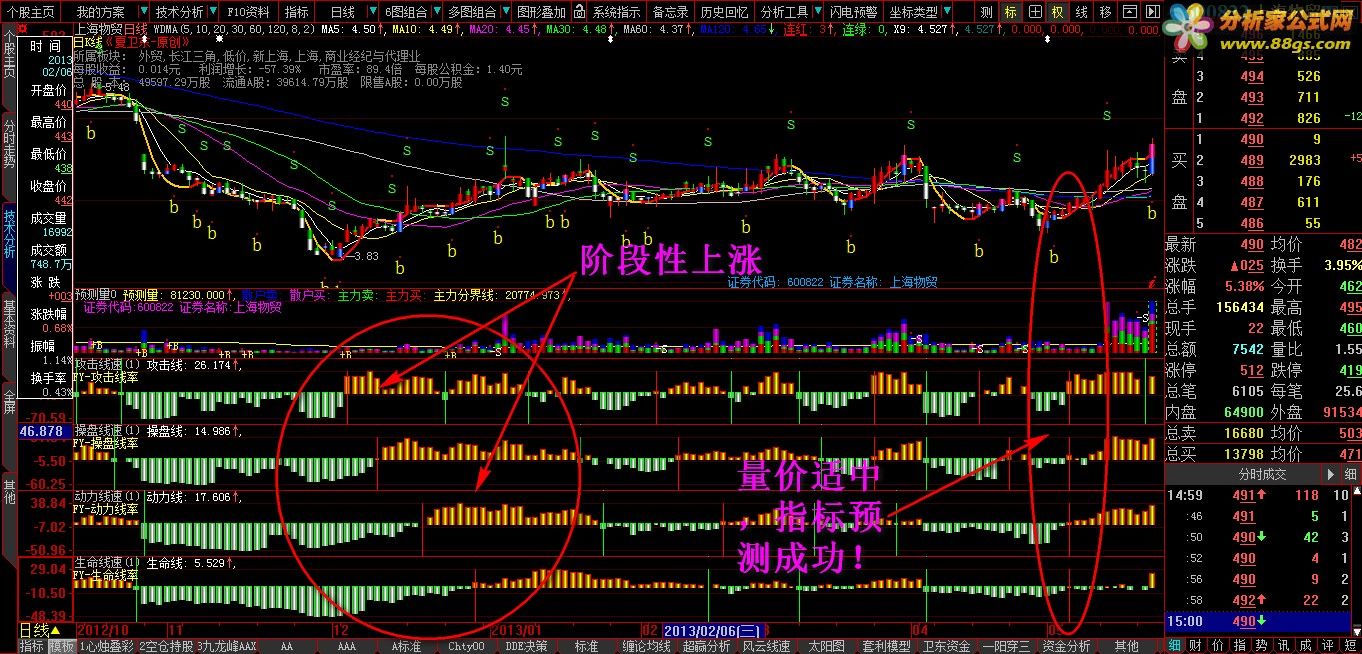Toggle the 标 button in top toolbar
Image resolution: width=1362 pixels, height=654 pixels.
[1011, 12]
